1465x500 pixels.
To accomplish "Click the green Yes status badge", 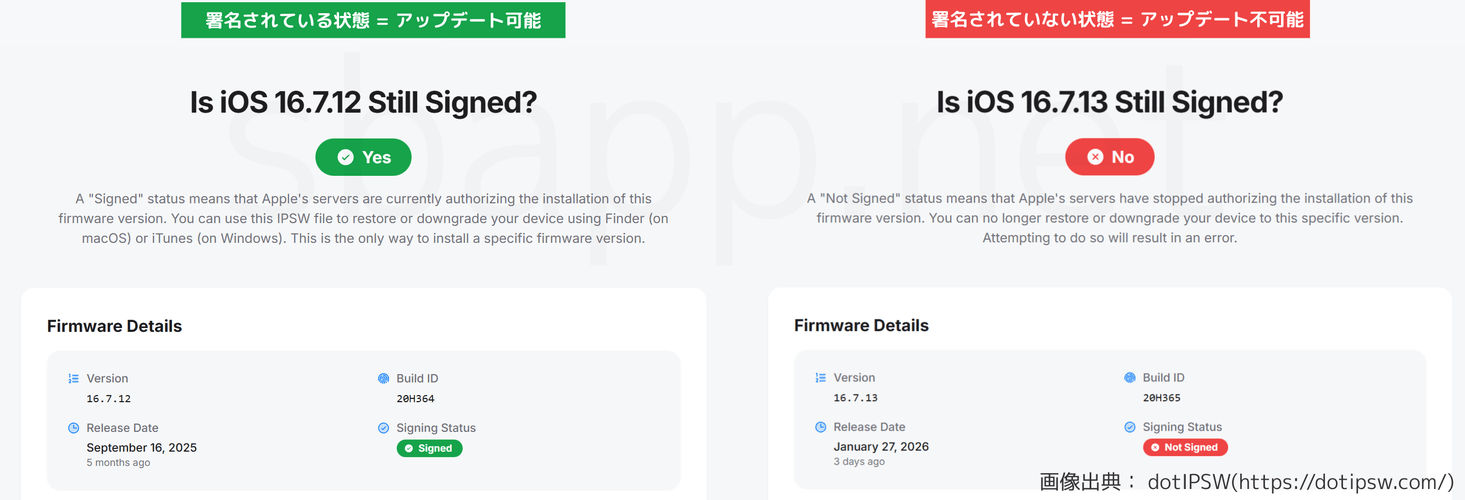I will click(363, 157).
